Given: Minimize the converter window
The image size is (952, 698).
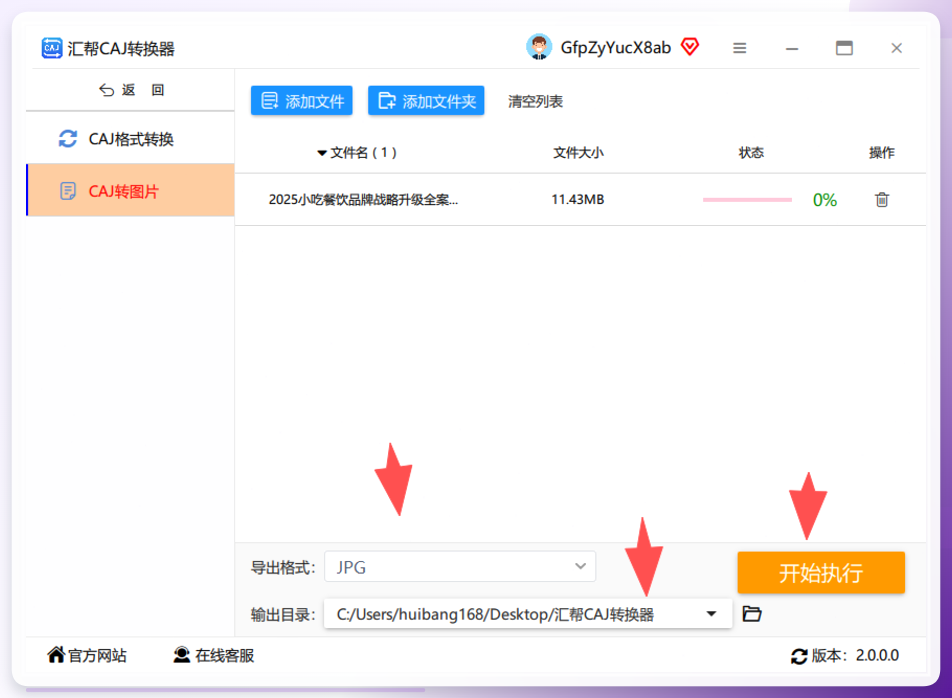Looking at the screenshot, I should coord(792,49).
